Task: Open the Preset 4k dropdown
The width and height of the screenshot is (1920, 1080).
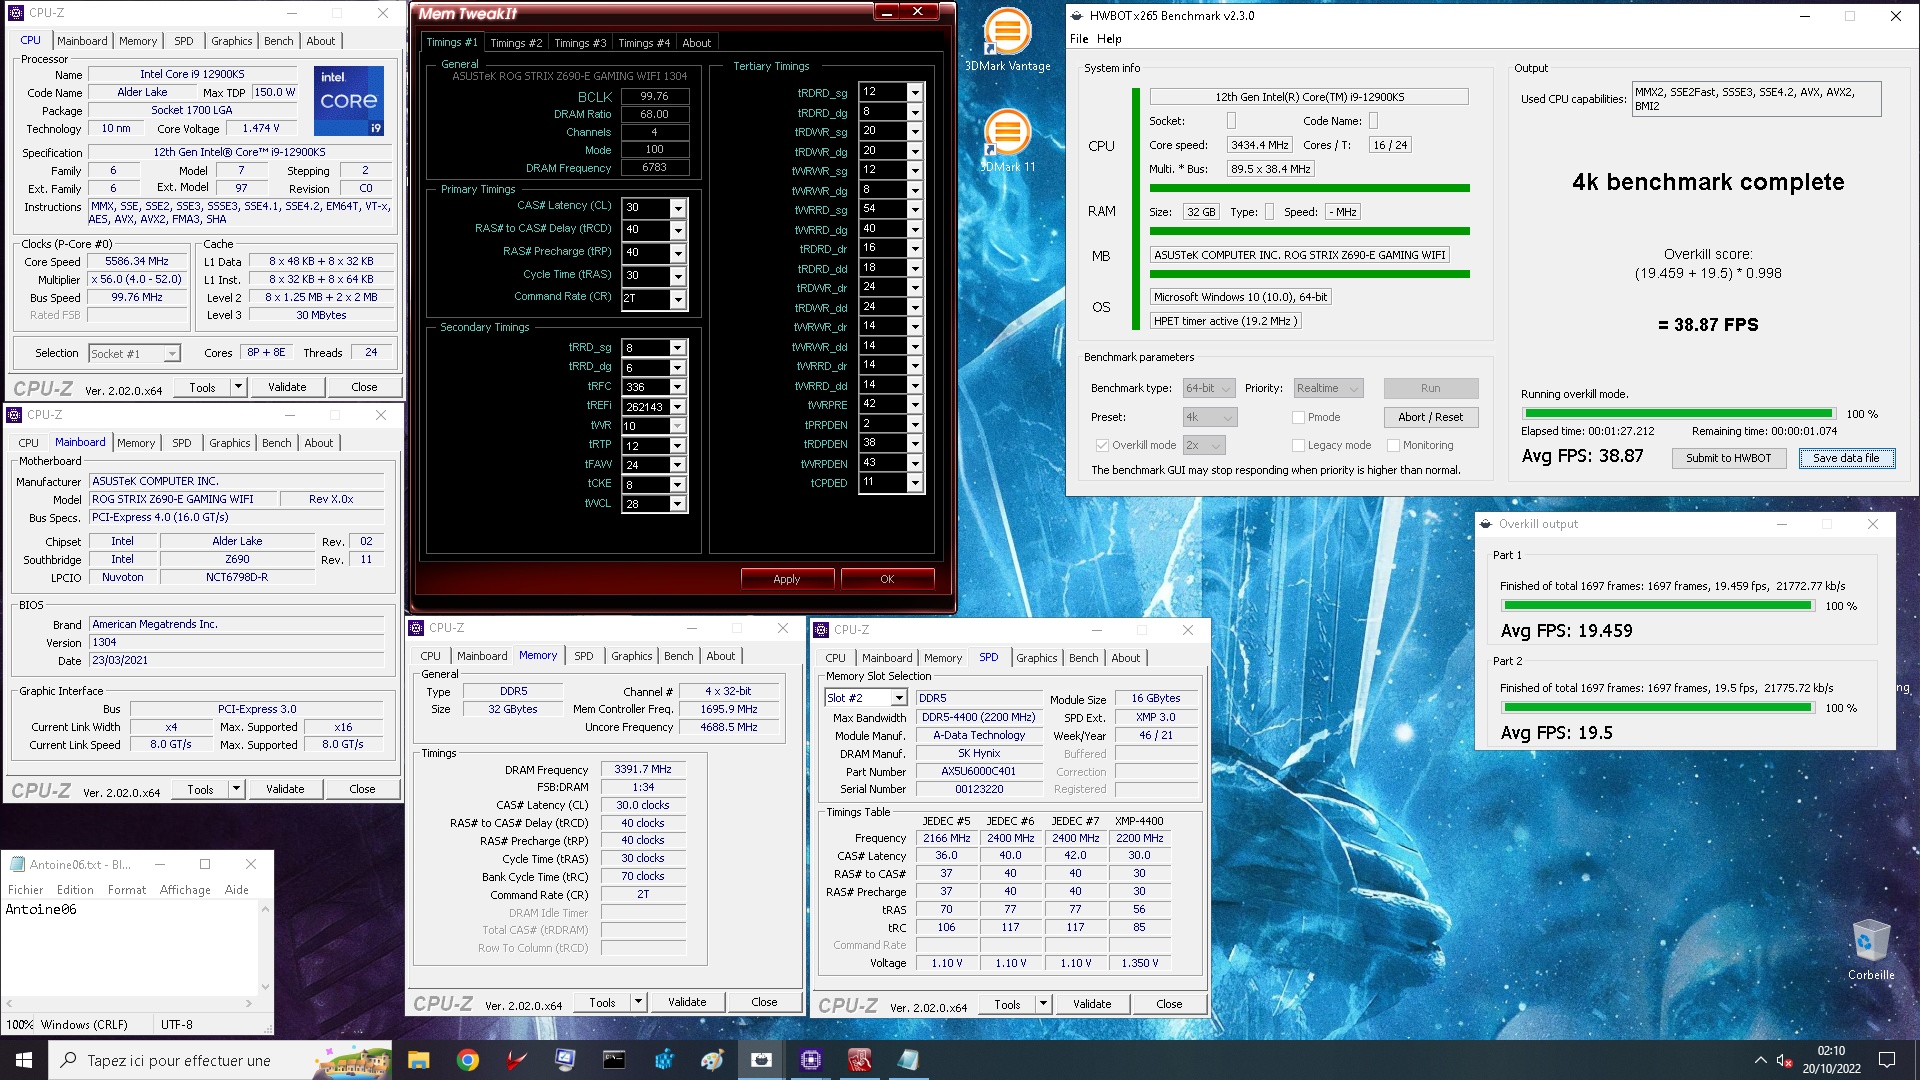Action: tap(1209, 417)
